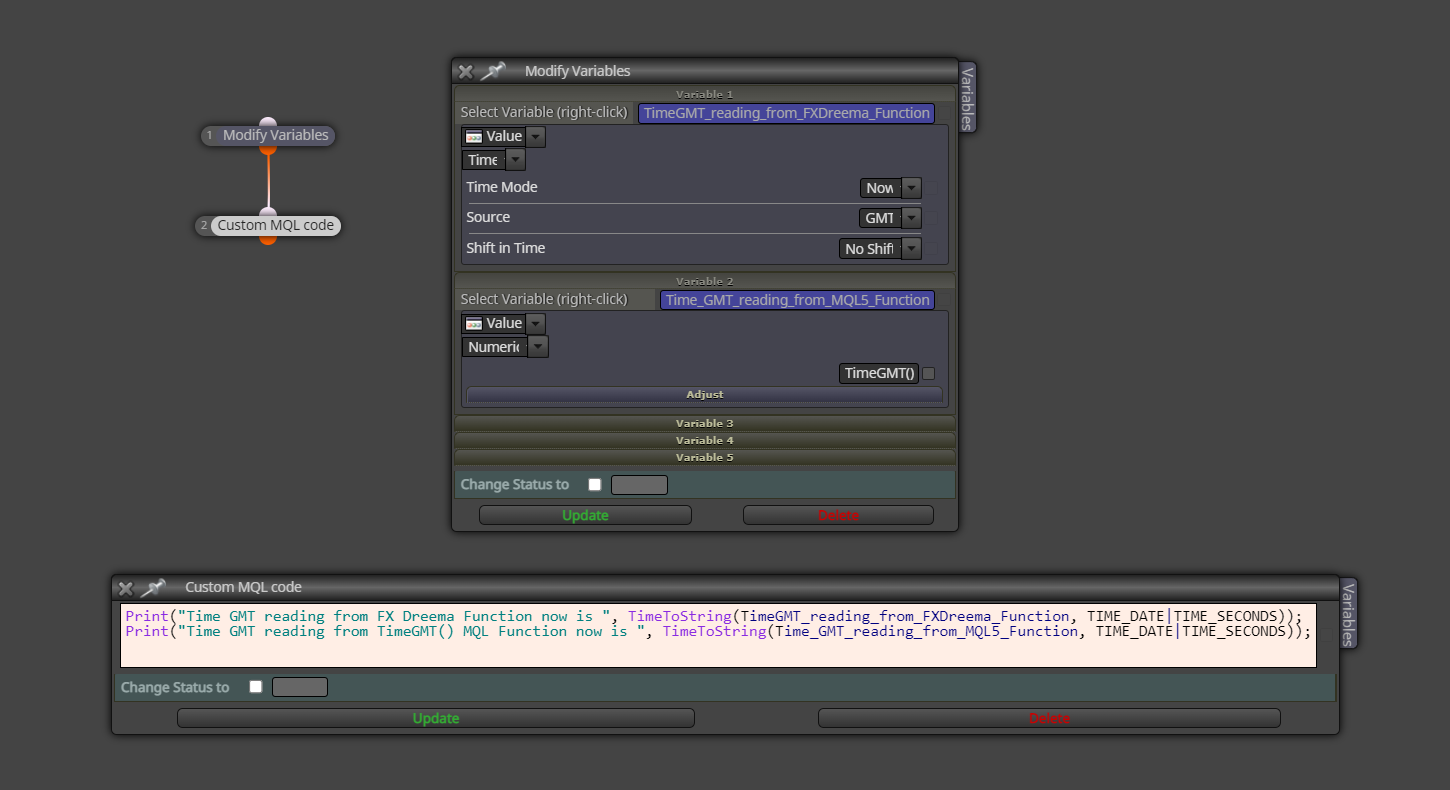The width and height of the screenshot is (1450, 790).
Task: Click inside the custom MQL code text area
Action: [718, 635]
